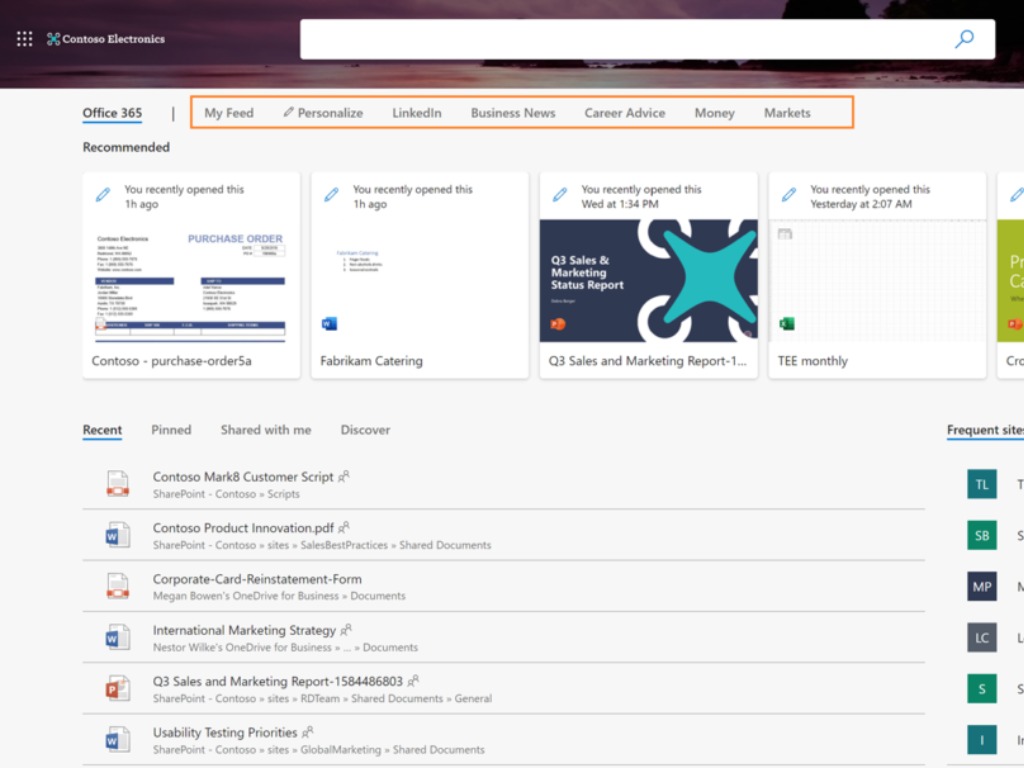The height and width of the screenshot is (768, 1024).
Task: Open the Personalize feed option
Action: [323, 113]
